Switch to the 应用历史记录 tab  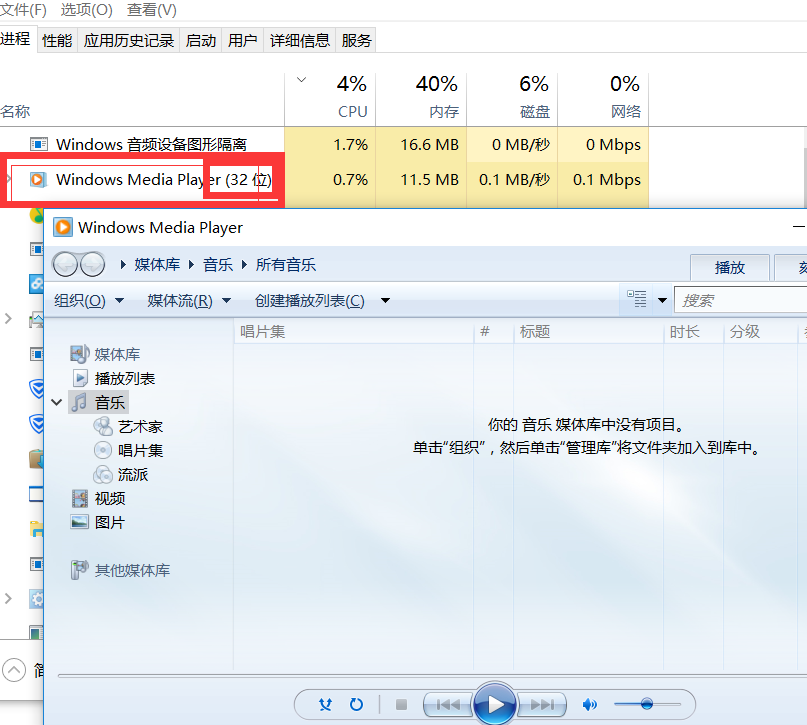(129, 40)
